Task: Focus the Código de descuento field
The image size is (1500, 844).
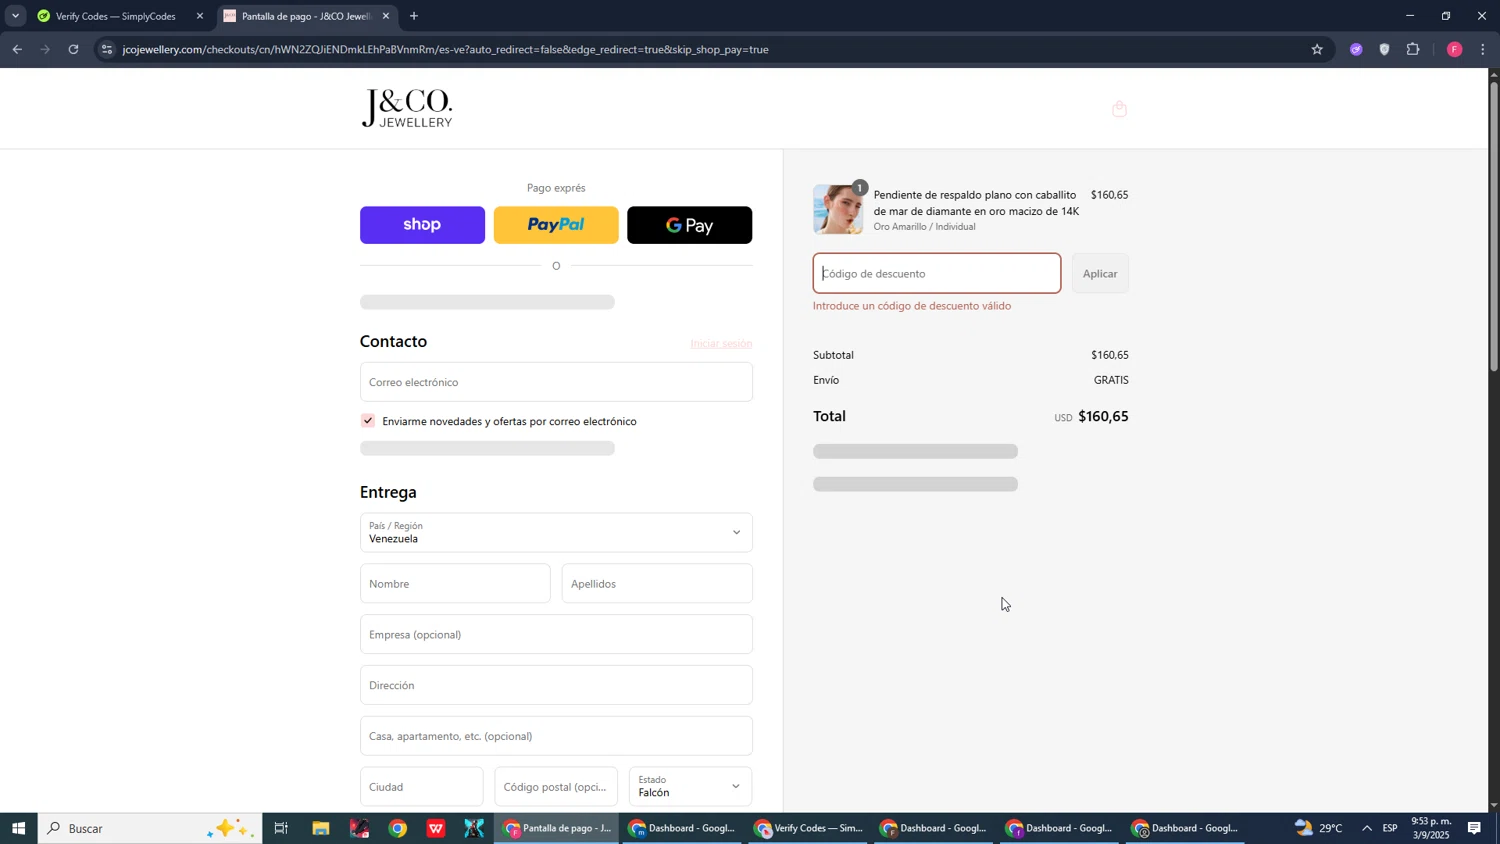Action: click(937, 274)
